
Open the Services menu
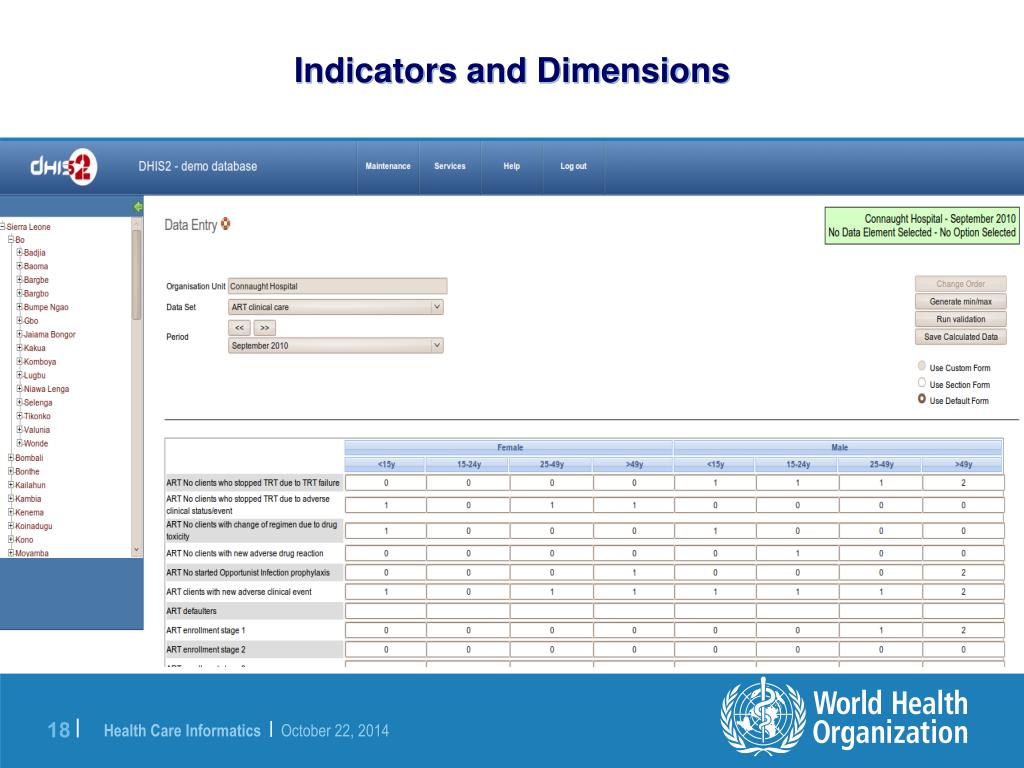[450, 167]
